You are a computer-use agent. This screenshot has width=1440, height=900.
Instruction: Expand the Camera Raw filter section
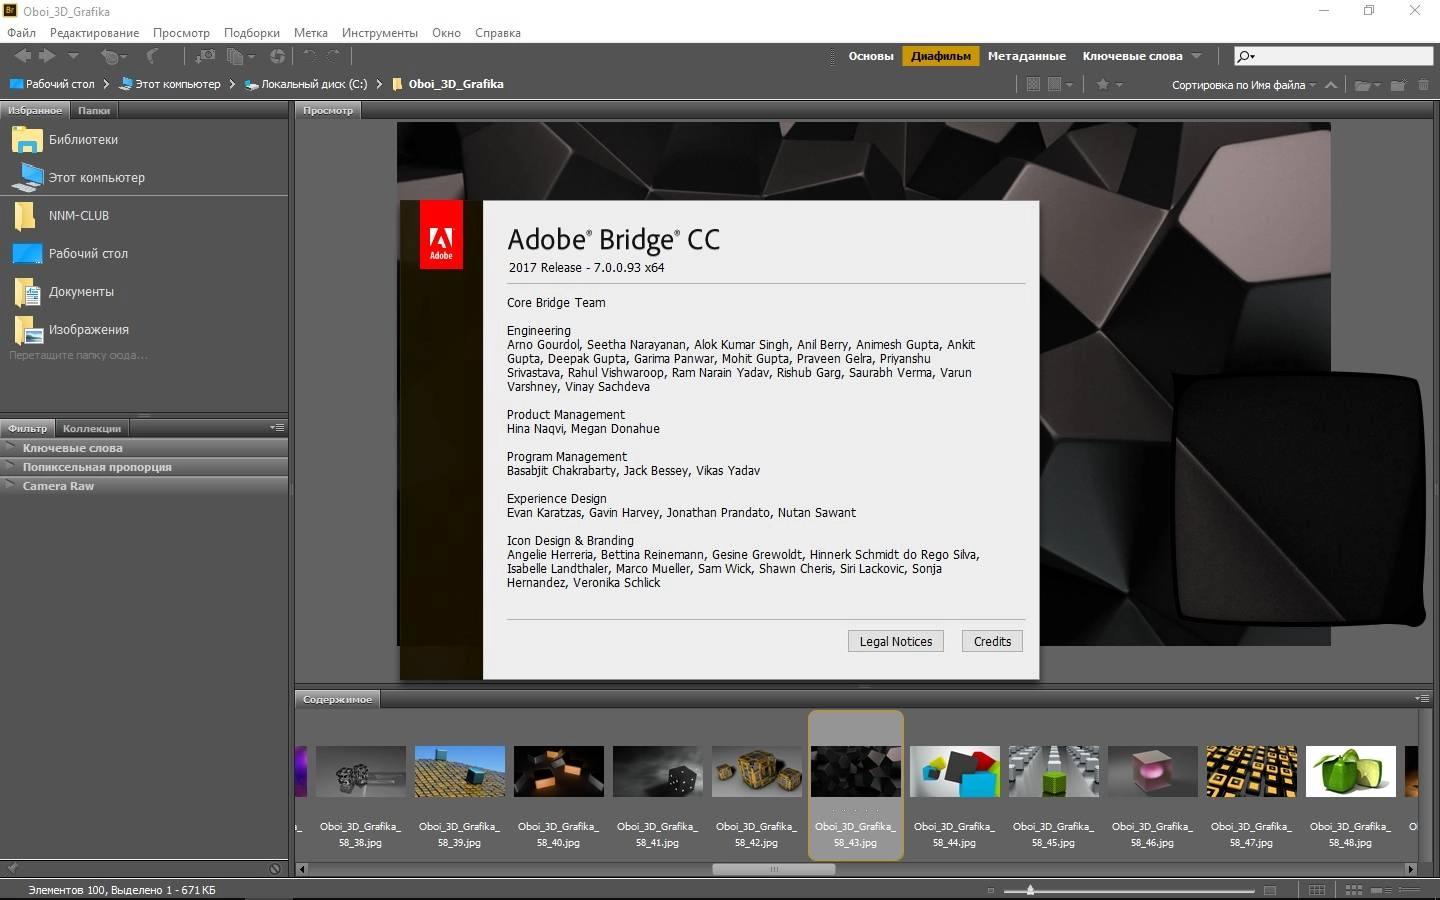[x=144, y=486]
